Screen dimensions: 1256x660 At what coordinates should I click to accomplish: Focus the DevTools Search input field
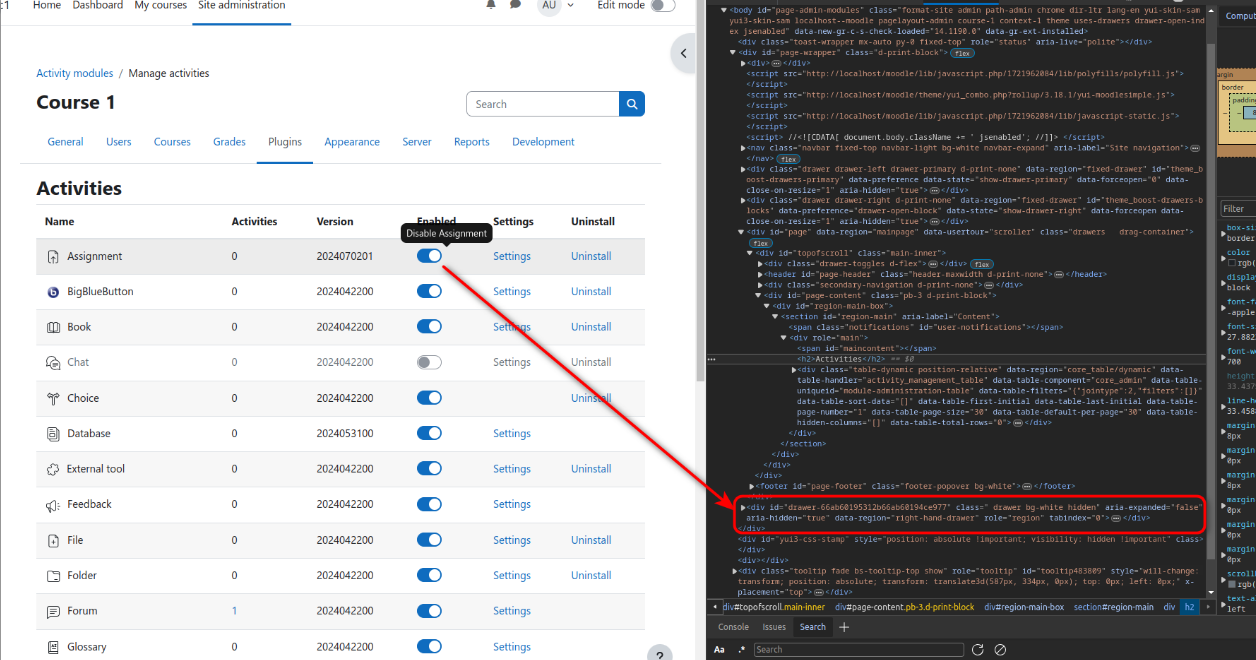pyautogui.click(x=859, y=650)
